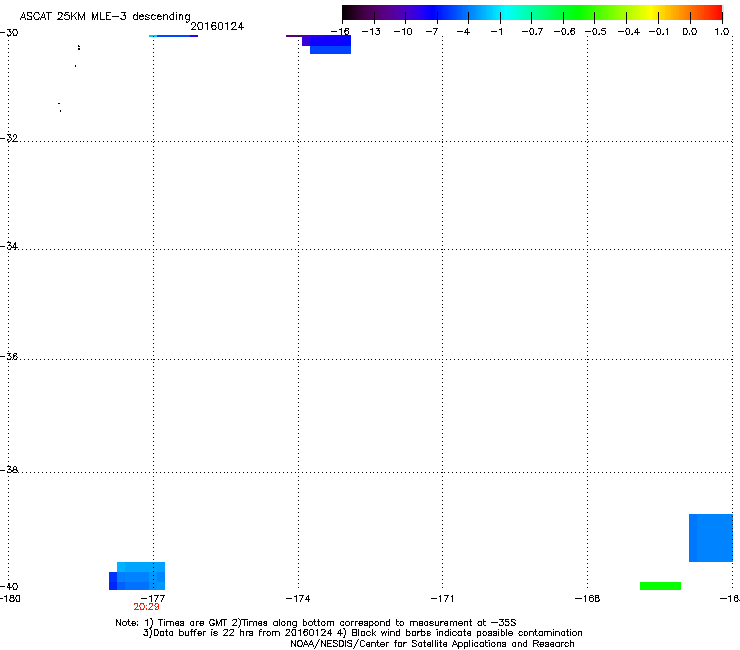Screen dimensions: 740x650
Task: Click the -32 latitude axis label
Action: 9,138
